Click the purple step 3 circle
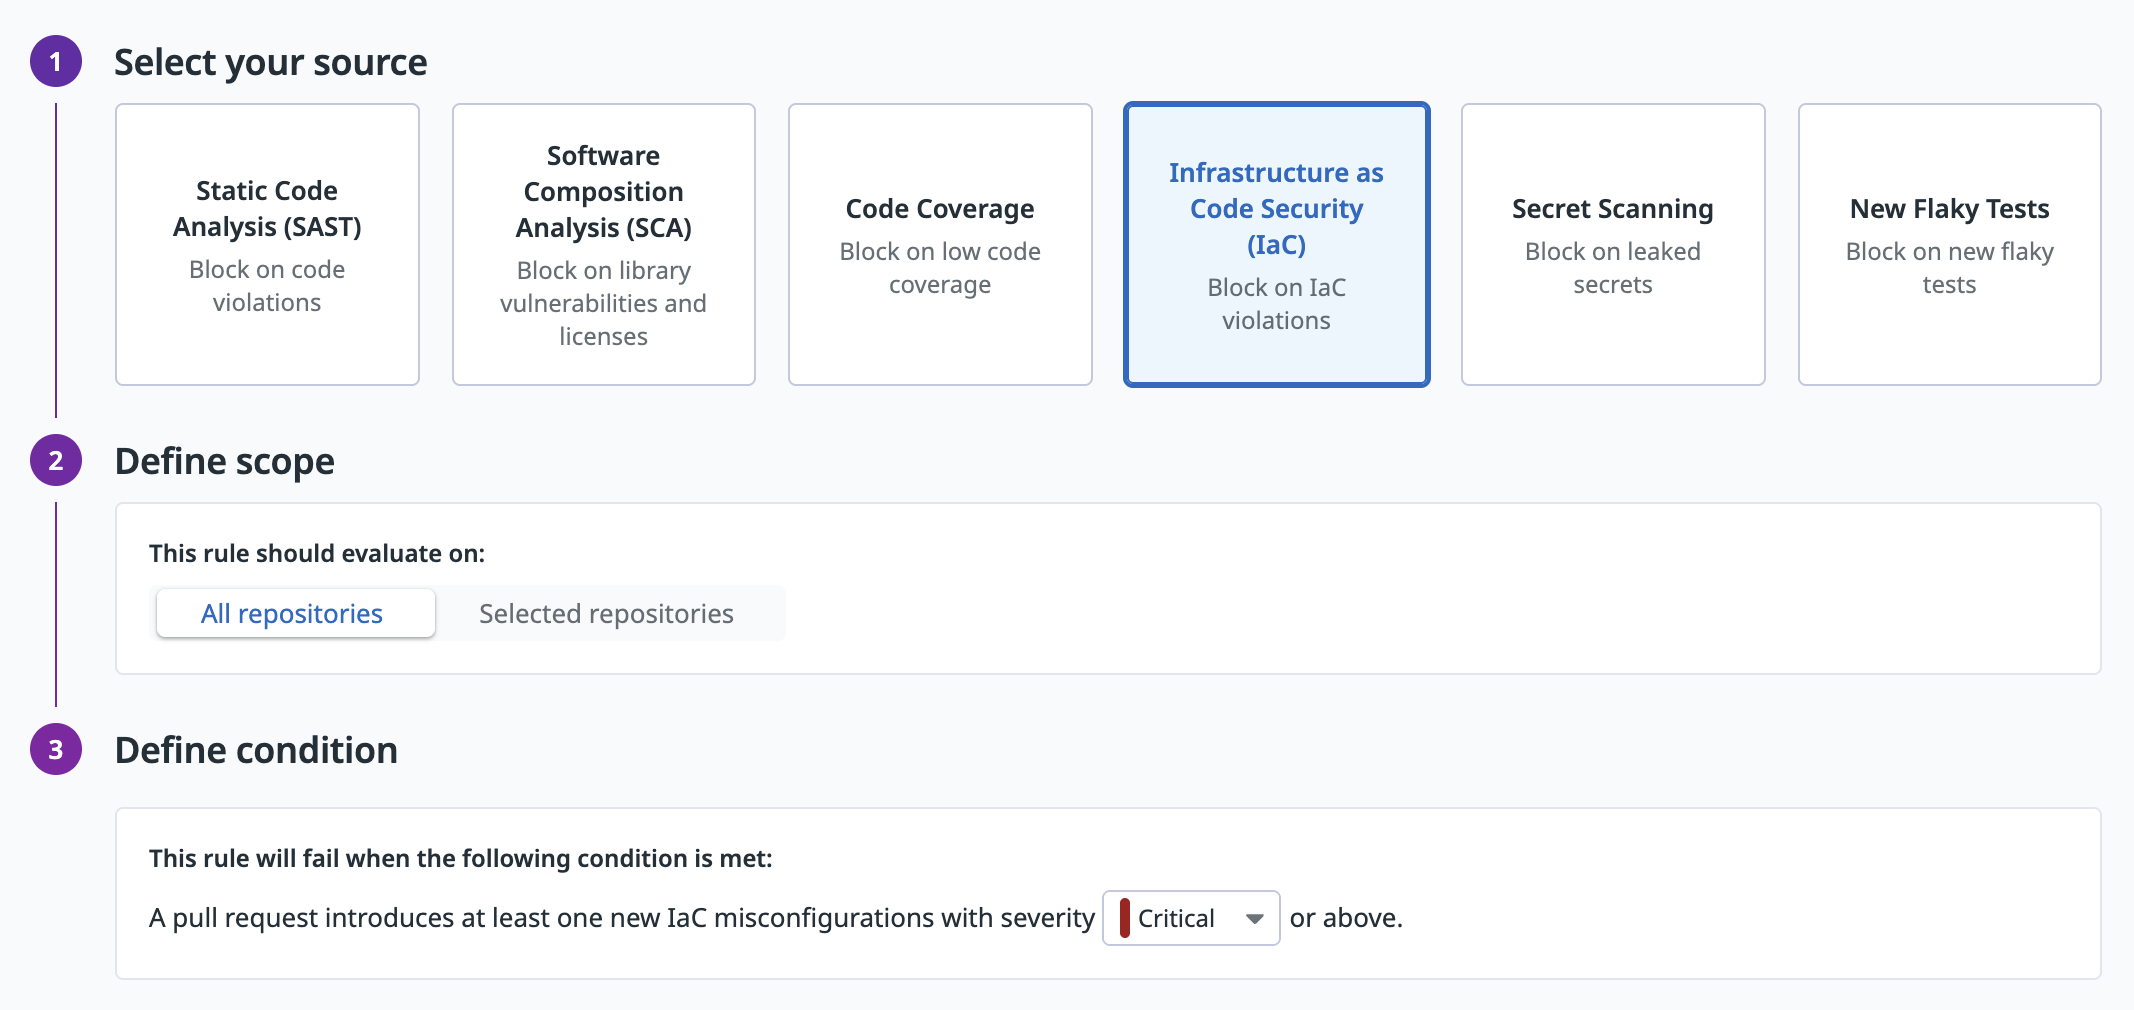The height and width of the screenshot is (1010, 2134). coord(56,750)
